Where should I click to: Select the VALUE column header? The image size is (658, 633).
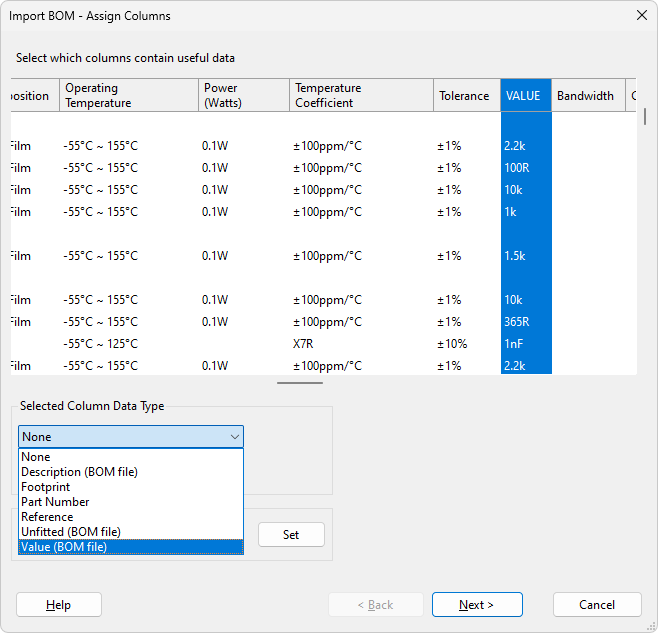click(525, 96)
